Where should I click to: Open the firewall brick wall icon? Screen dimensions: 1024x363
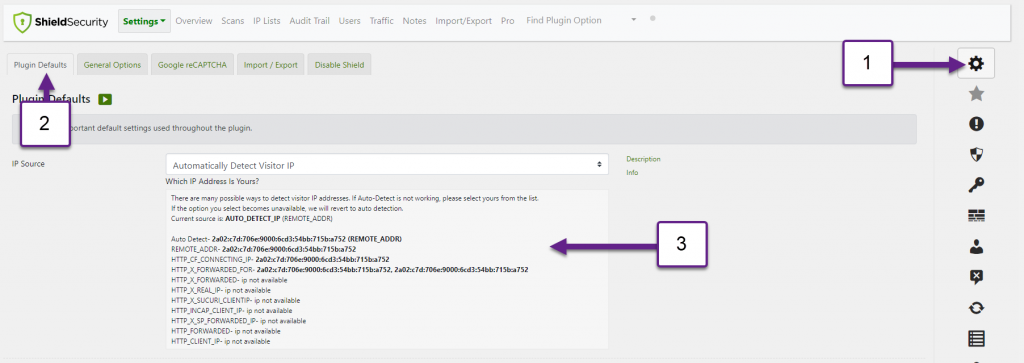pos(976,216)
